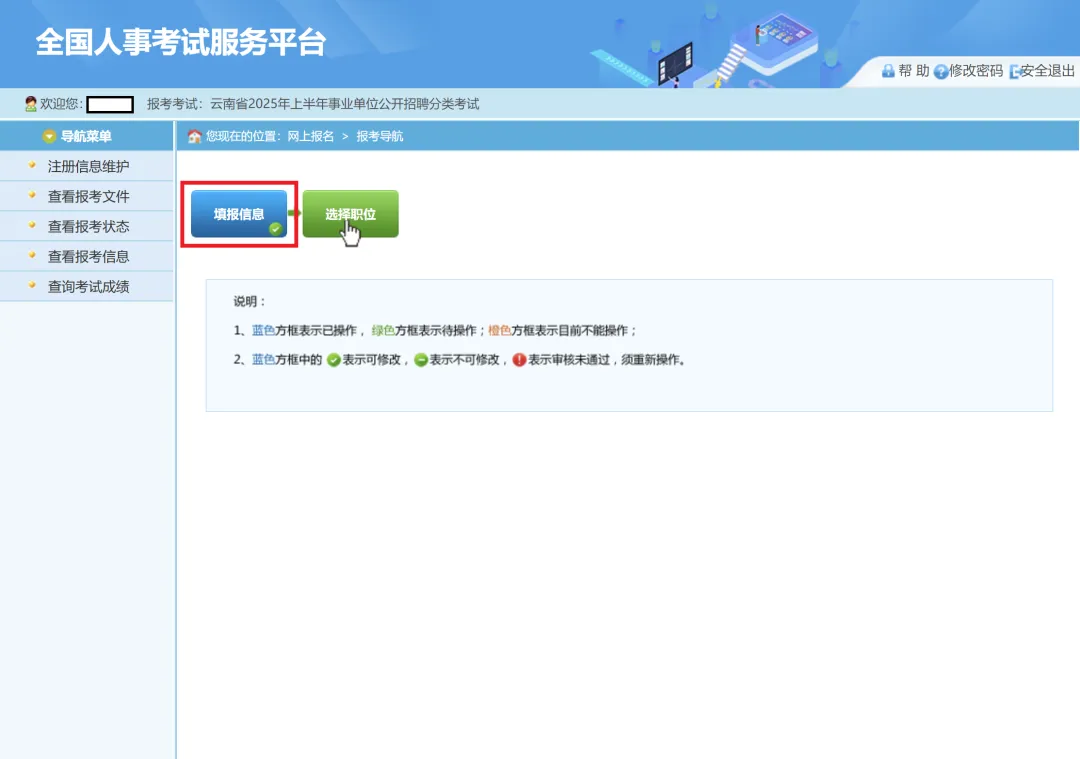Click the exit icon before 安全退出
The height and width of the screenshot is (759, 1080).
point(1015,71)
